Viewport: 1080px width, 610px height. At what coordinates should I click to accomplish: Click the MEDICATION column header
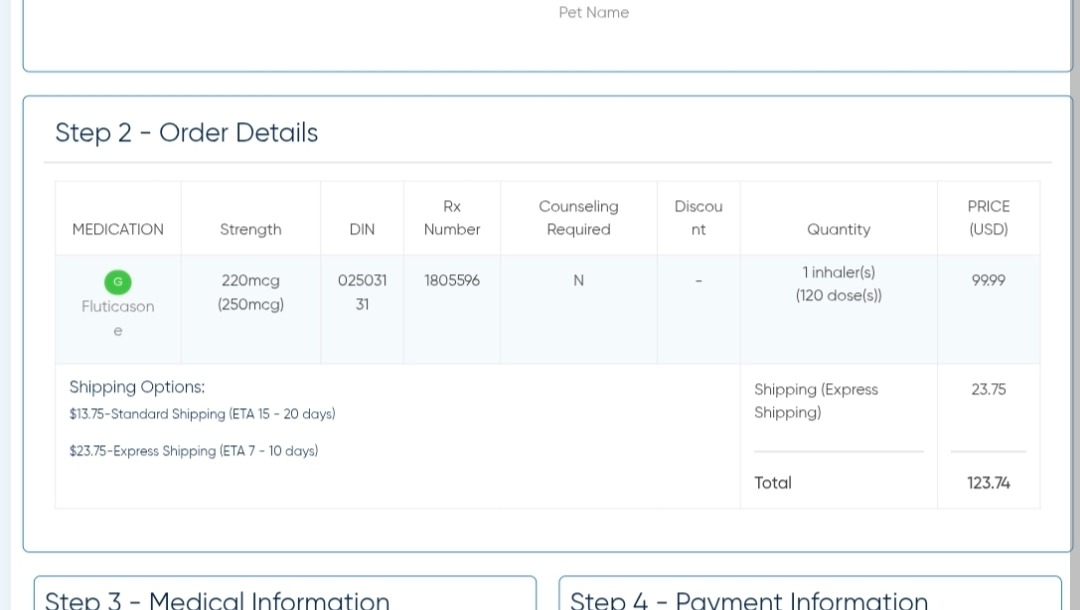pos(118,229)
